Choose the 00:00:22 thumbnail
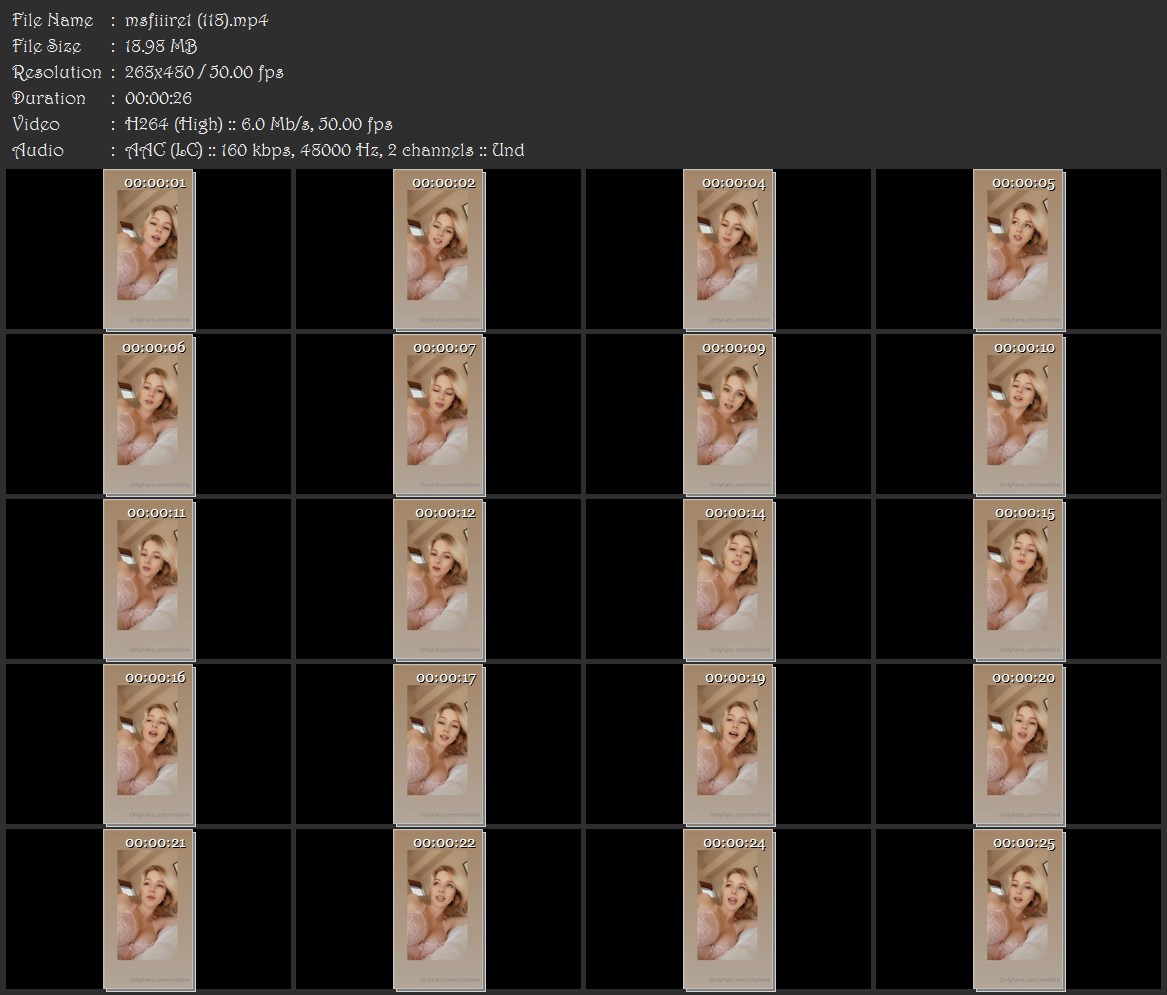 pos(438,910)
